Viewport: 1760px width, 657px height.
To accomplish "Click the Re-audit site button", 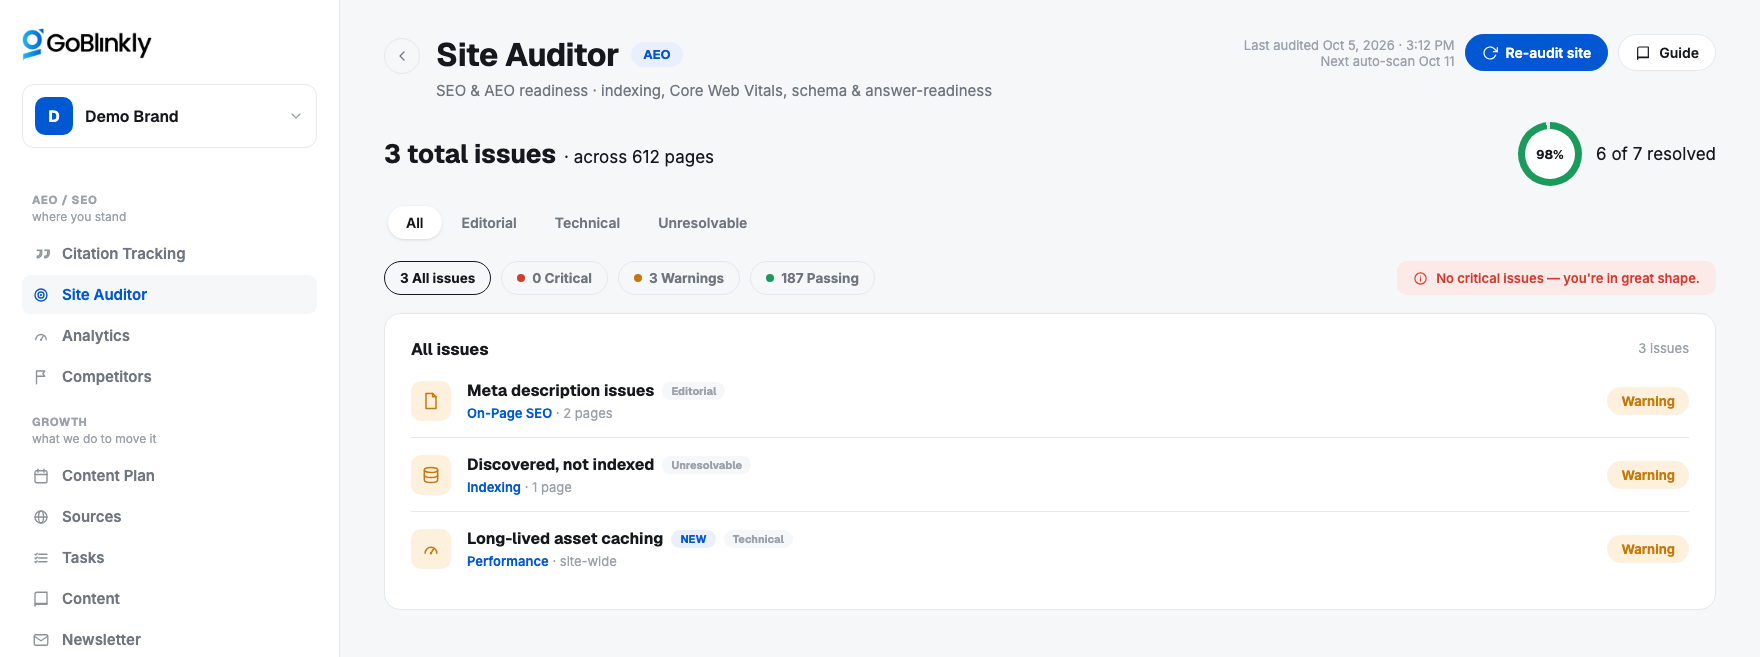I will coord(1536,53).
